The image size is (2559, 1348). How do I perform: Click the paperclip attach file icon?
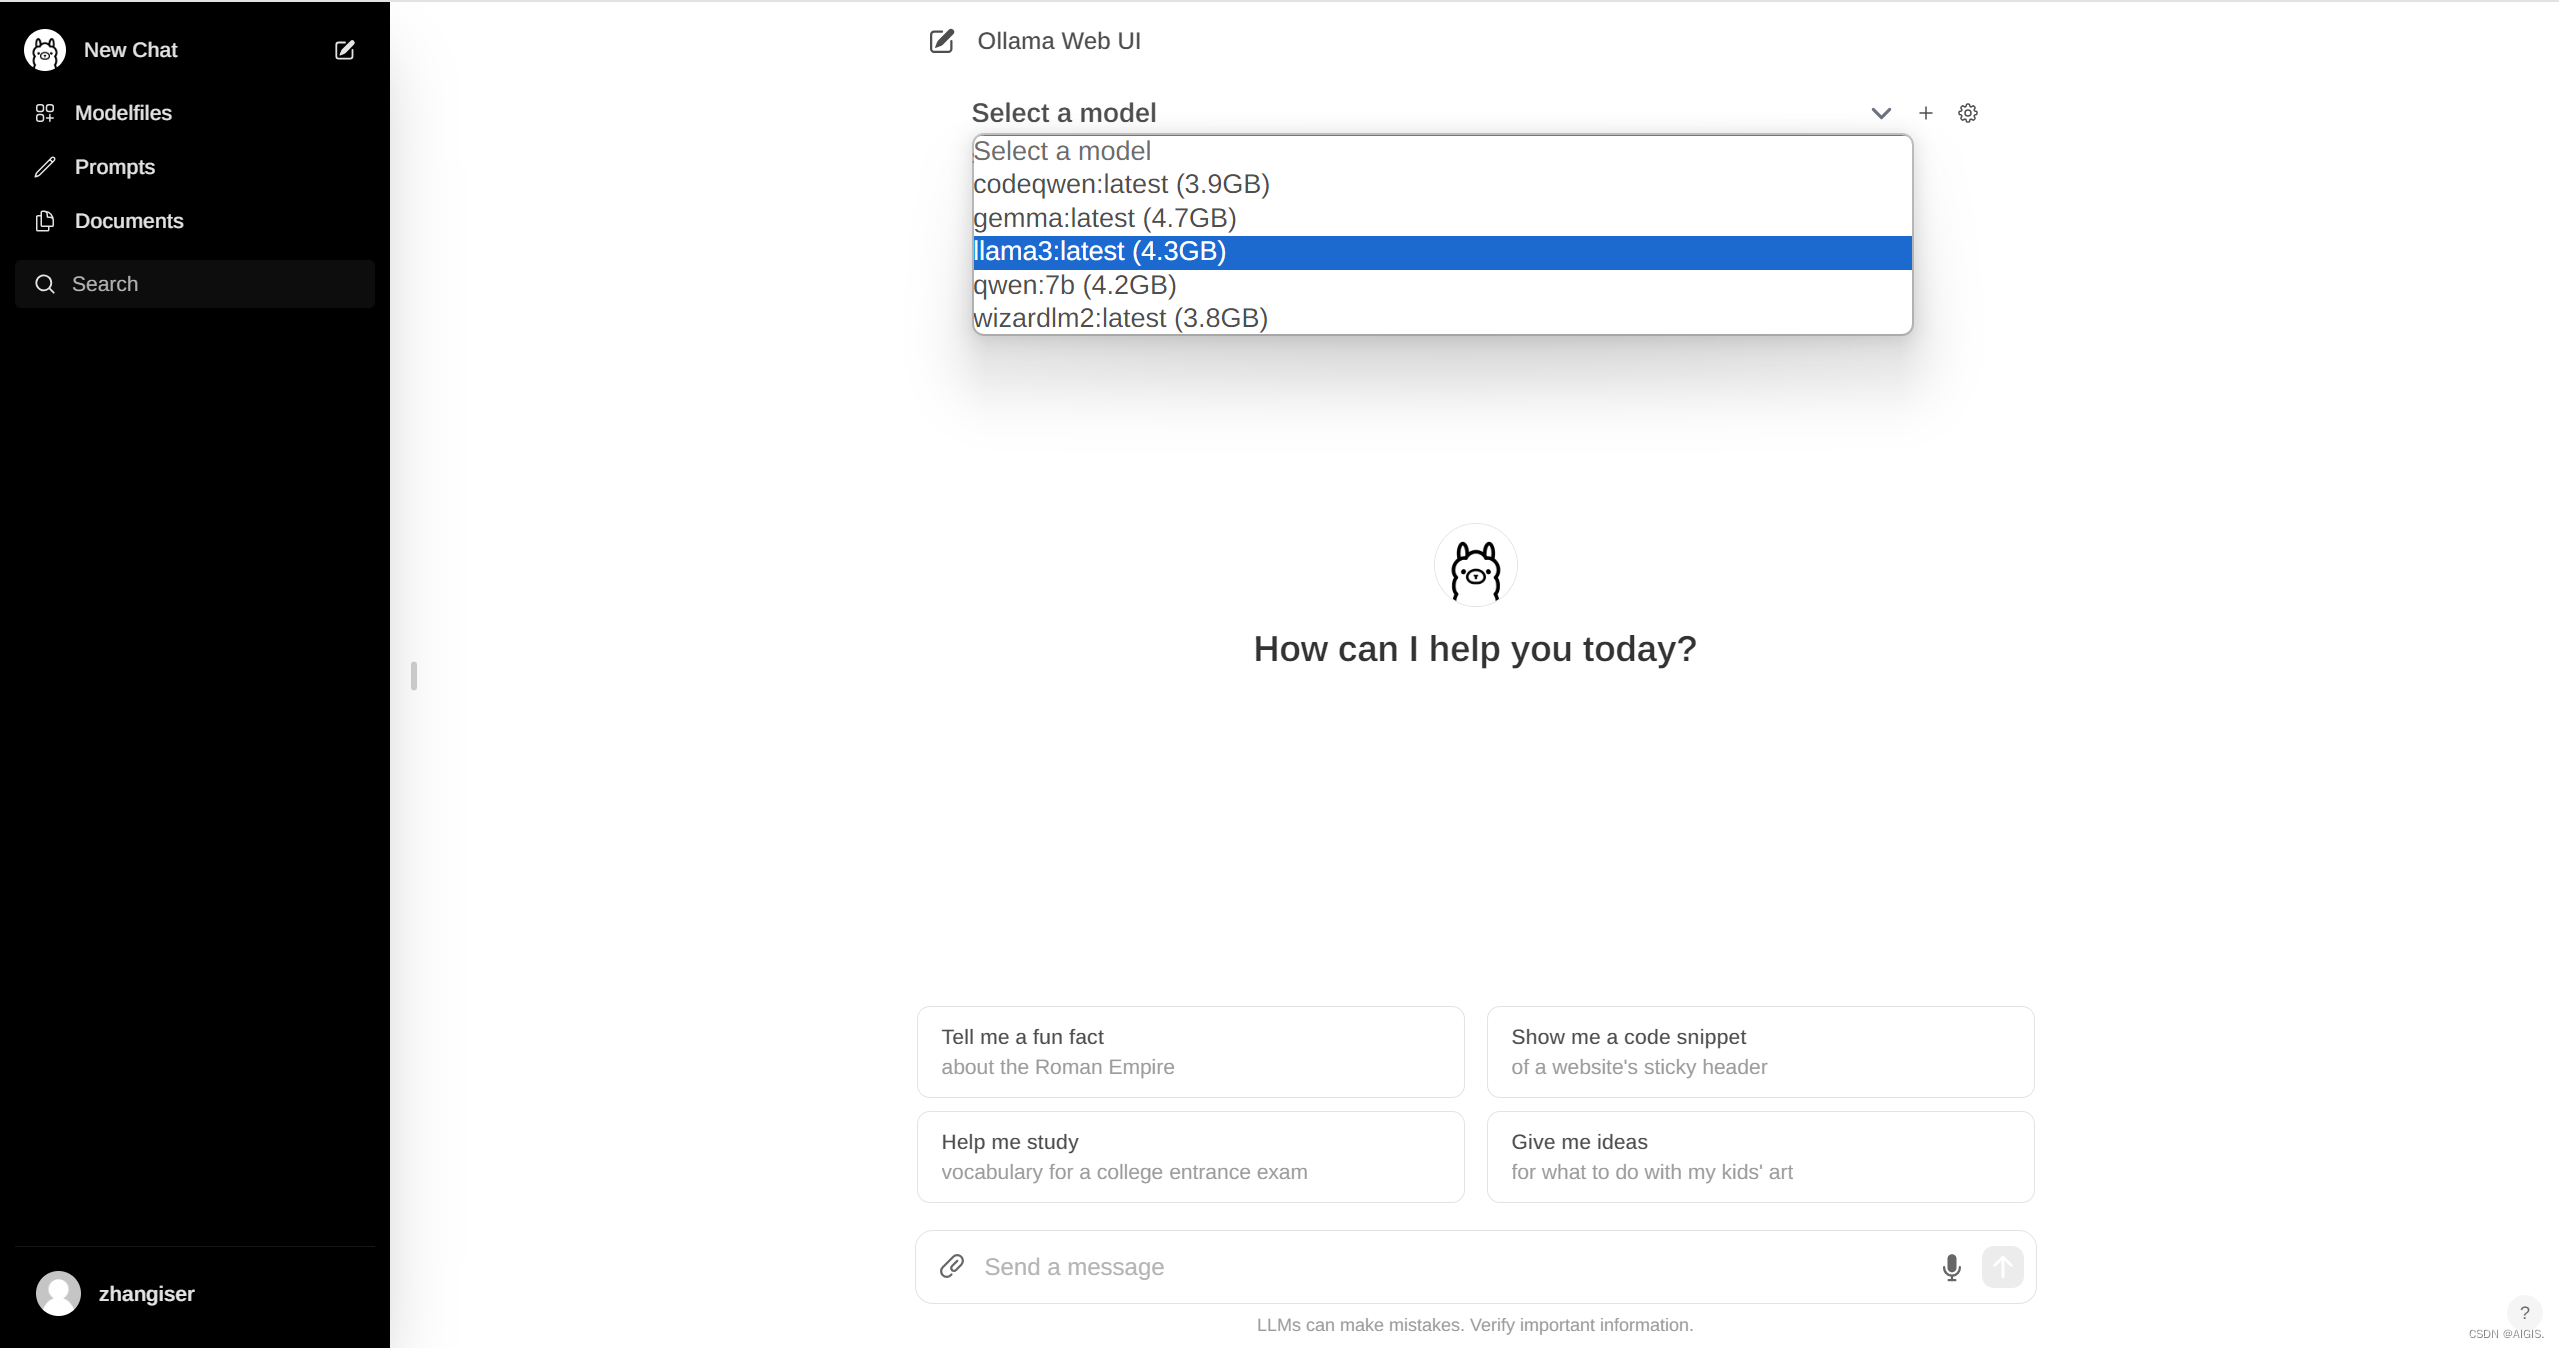pos(951,1266)
